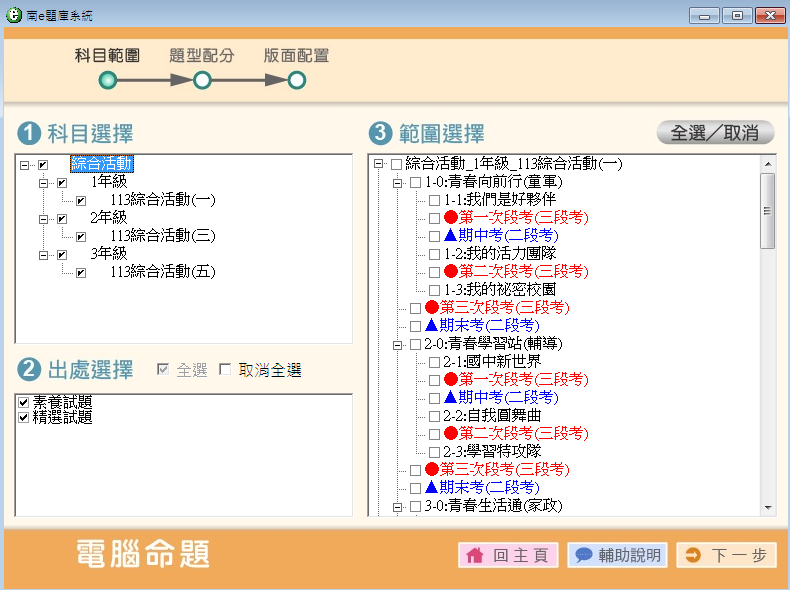Check 第二次段考 under 2-0 unit

(x=434, y=434)
